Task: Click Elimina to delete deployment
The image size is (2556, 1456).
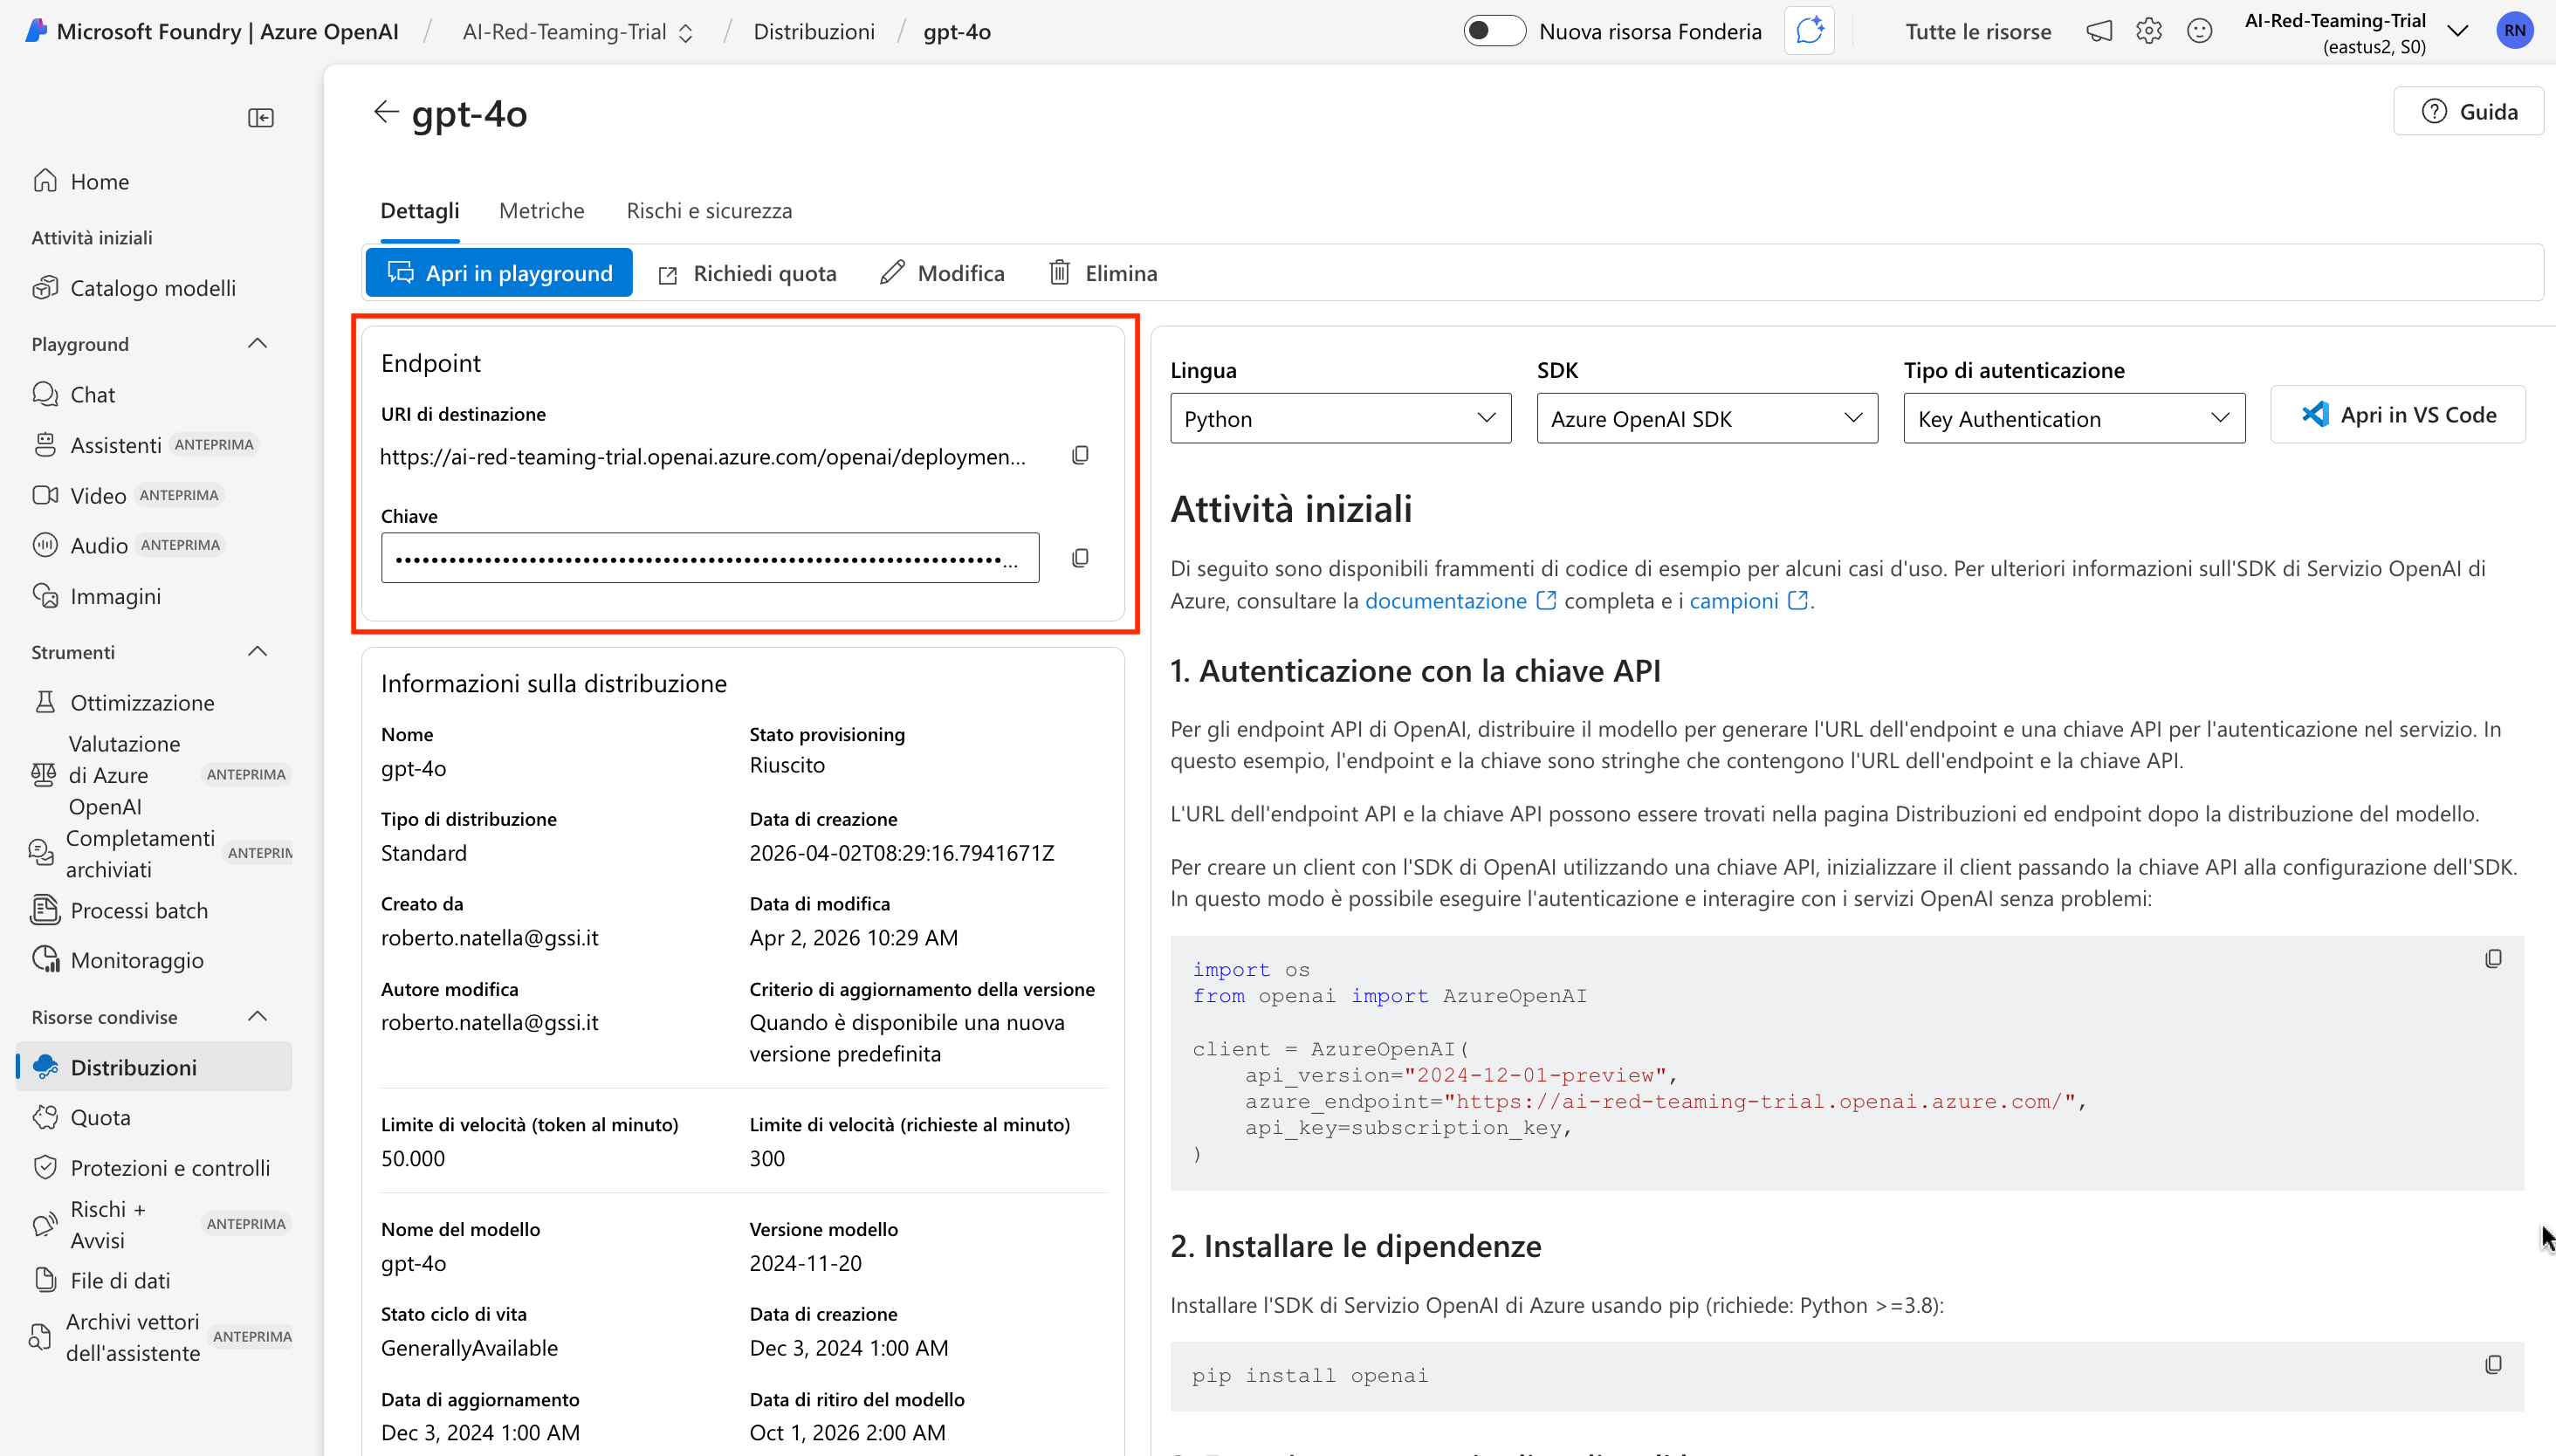Action: 1103,273
